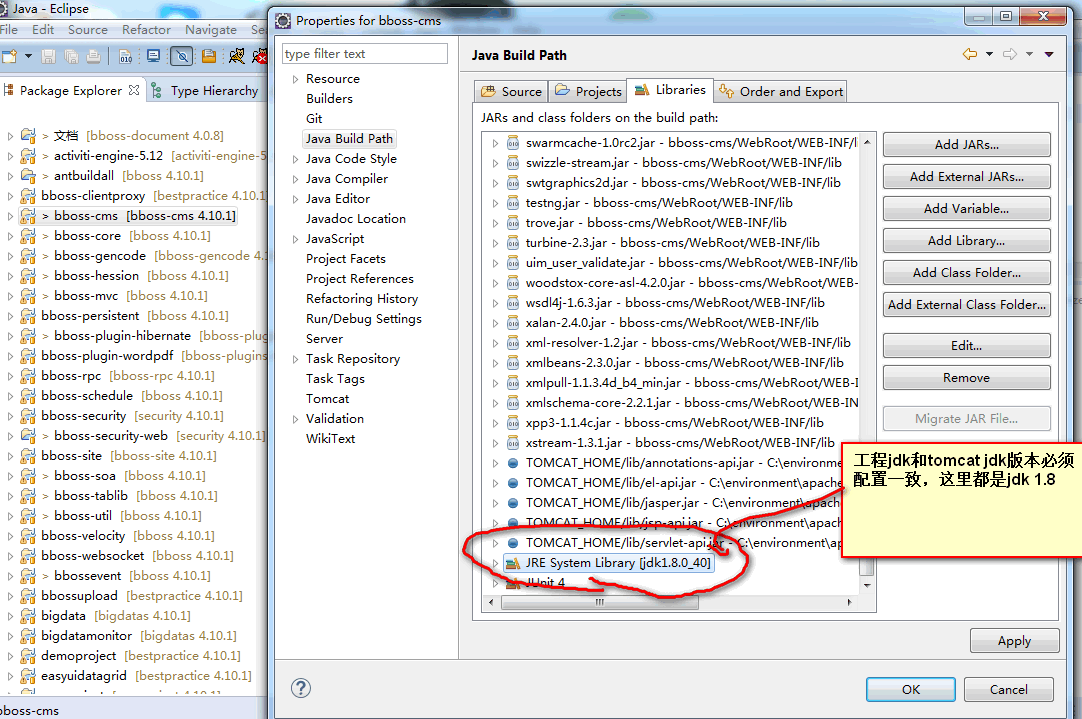Click the libraries list scroll up arrow

867,142
